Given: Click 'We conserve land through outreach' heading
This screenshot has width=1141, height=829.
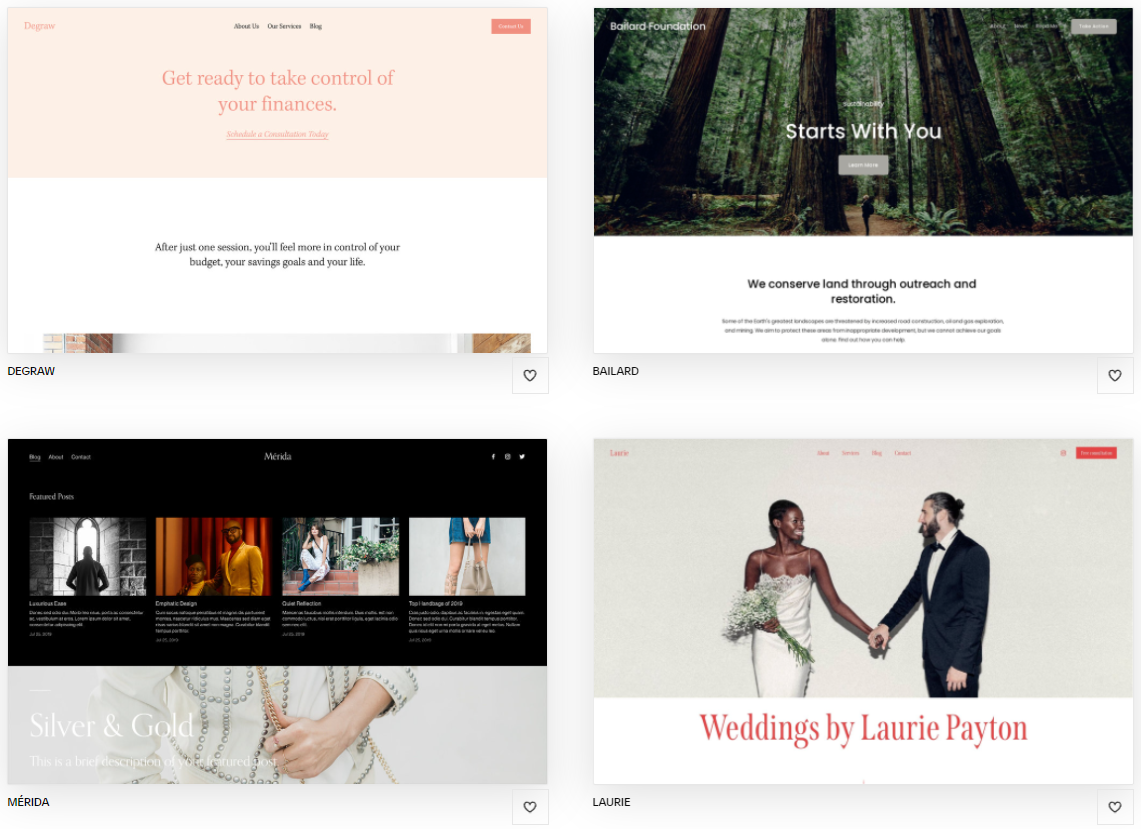Looking at the screenshot, I should [x=862, y=291].
